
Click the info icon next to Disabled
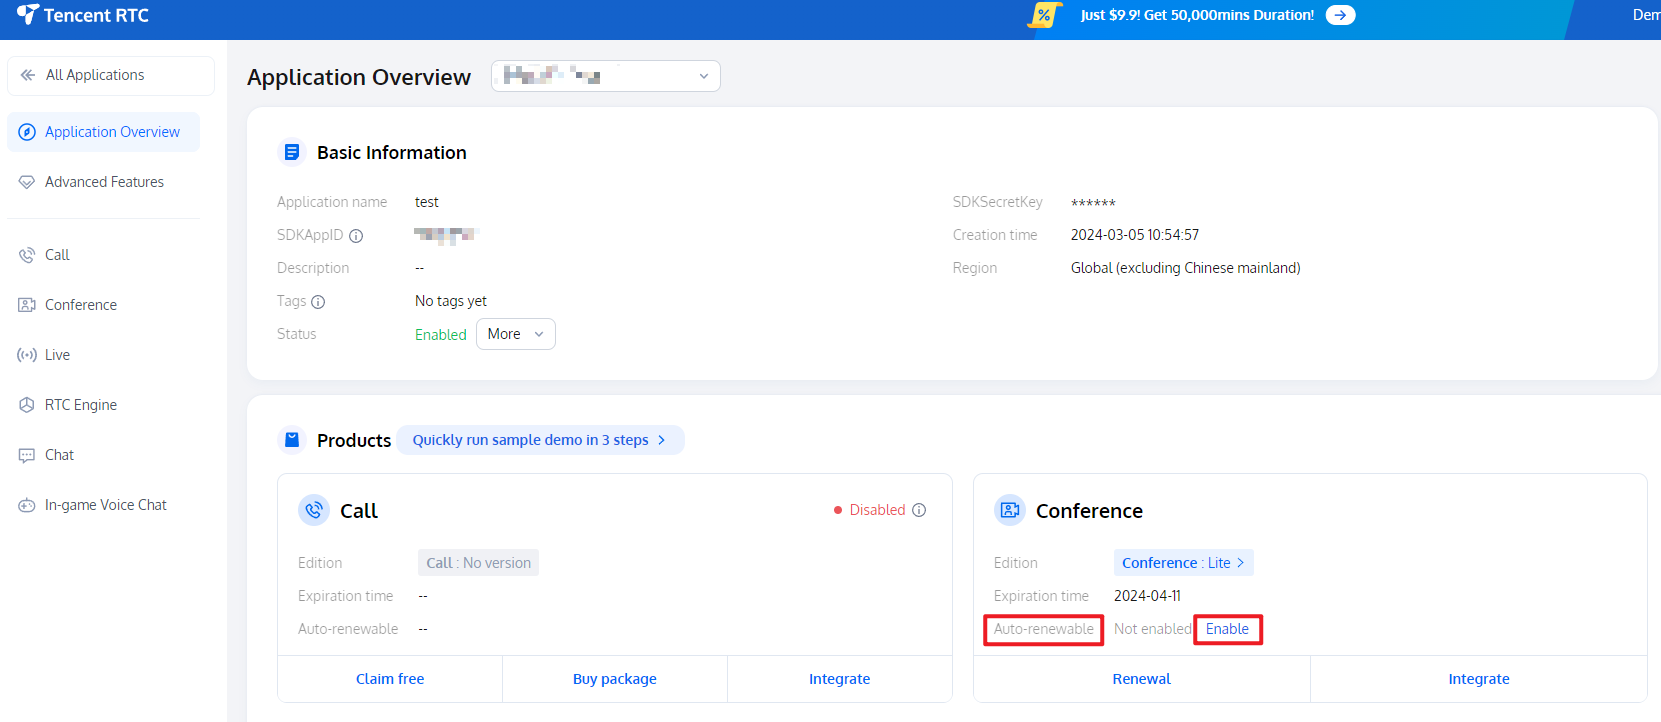pyautogui.click(x=919, y=510)
